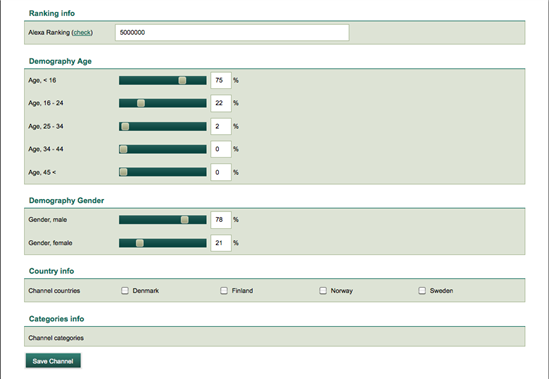Click the Age 16 - 24 slider handle

pyautogui.click(x=141, y=103)
